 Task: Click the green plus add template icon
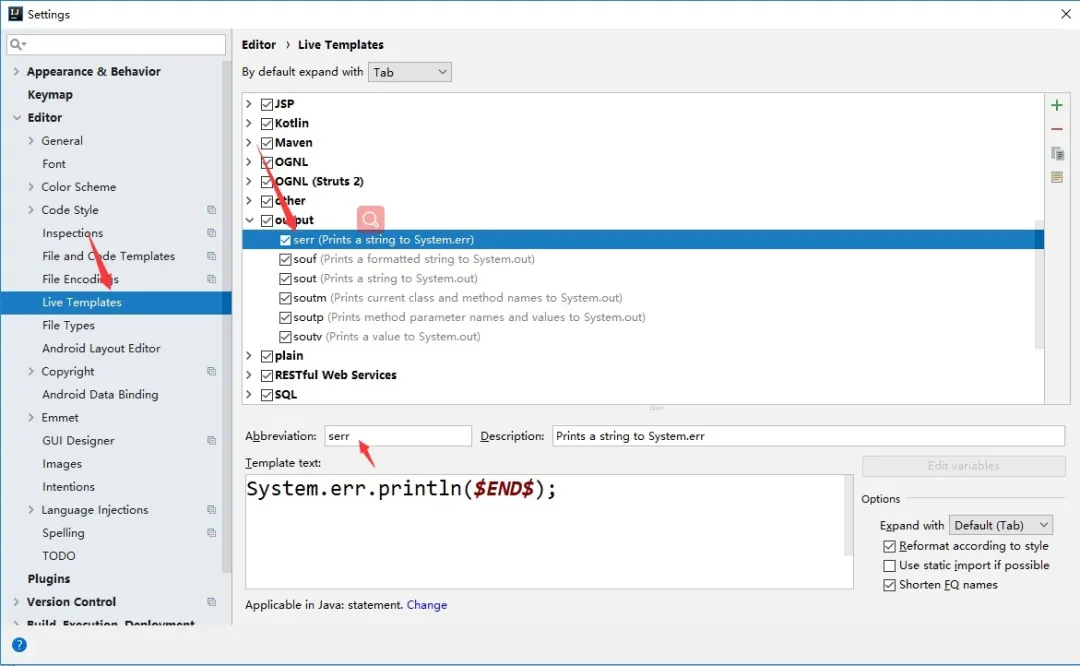1057,105
